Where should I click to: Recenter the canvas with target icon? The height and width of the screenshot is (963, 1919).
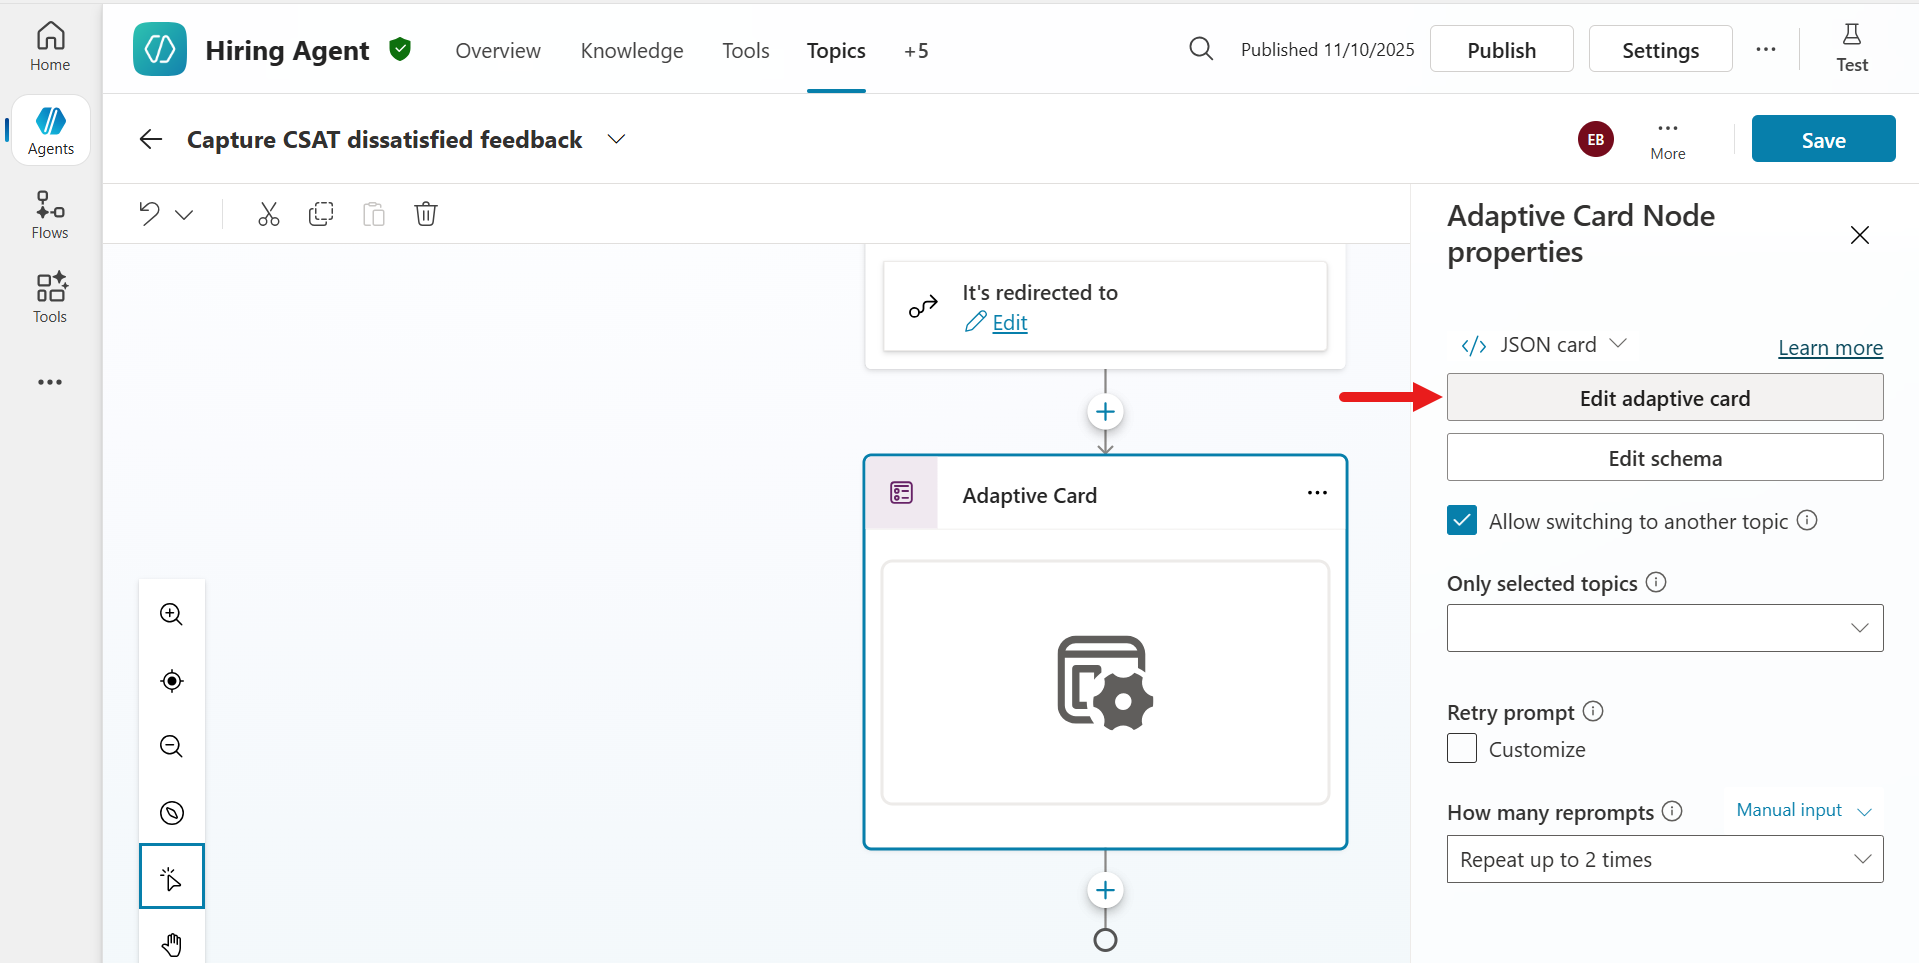coord(172,681)
